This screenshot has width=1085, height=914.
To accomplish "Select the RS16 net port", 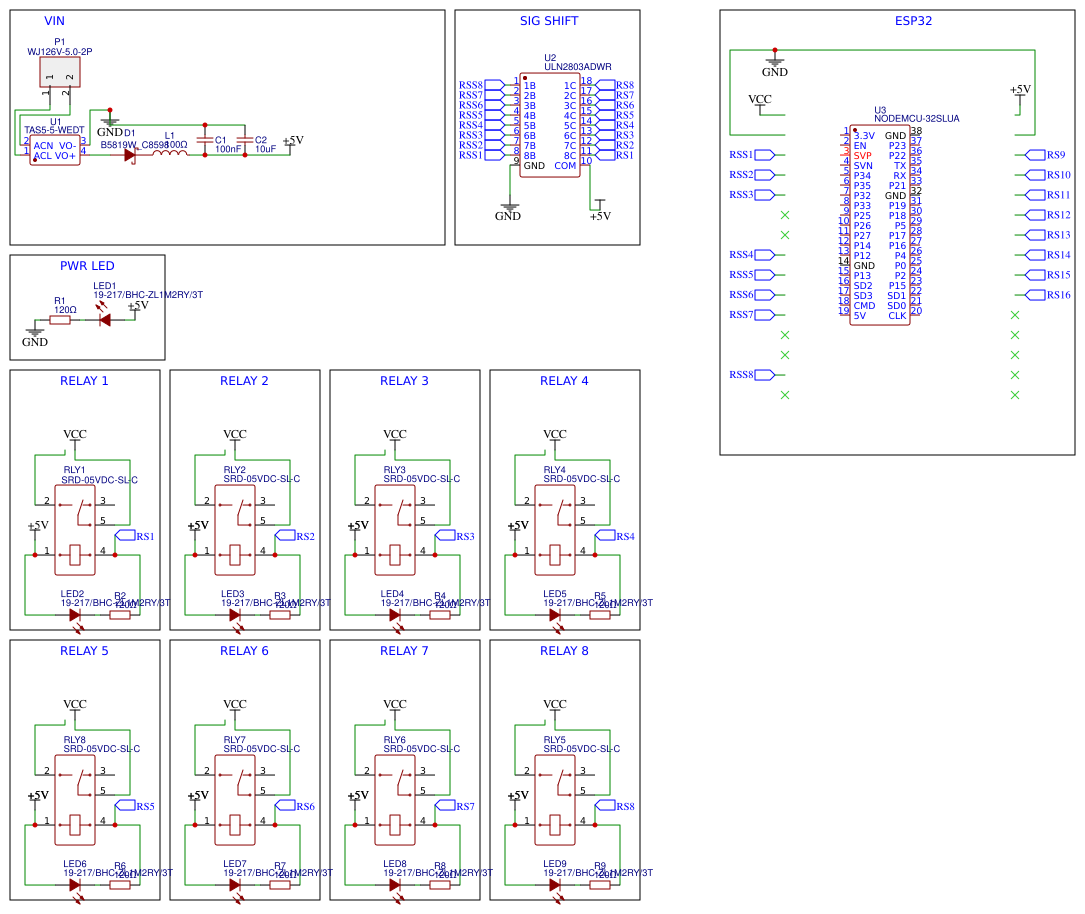I will 1047,295.
